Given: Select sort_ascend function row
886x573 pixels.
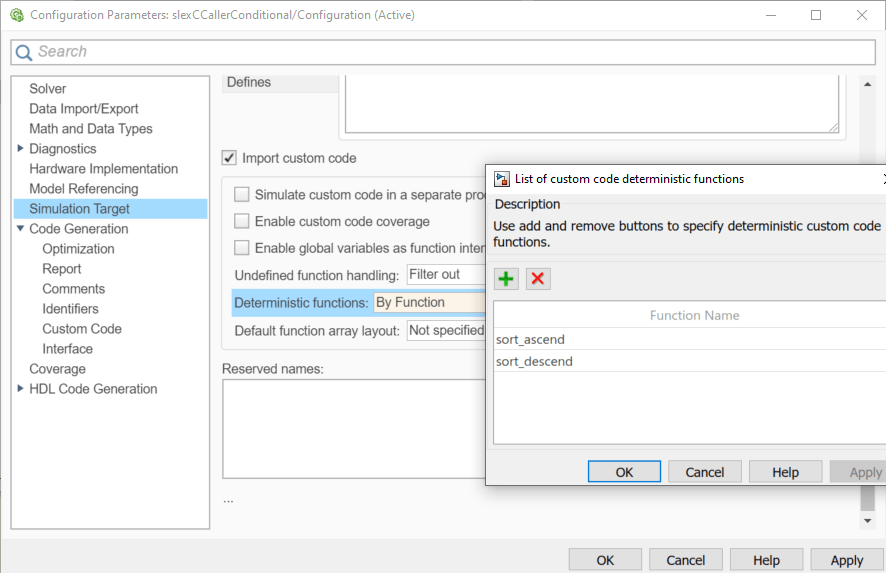Looking at the screenshot, I should (x=689, y=339).
